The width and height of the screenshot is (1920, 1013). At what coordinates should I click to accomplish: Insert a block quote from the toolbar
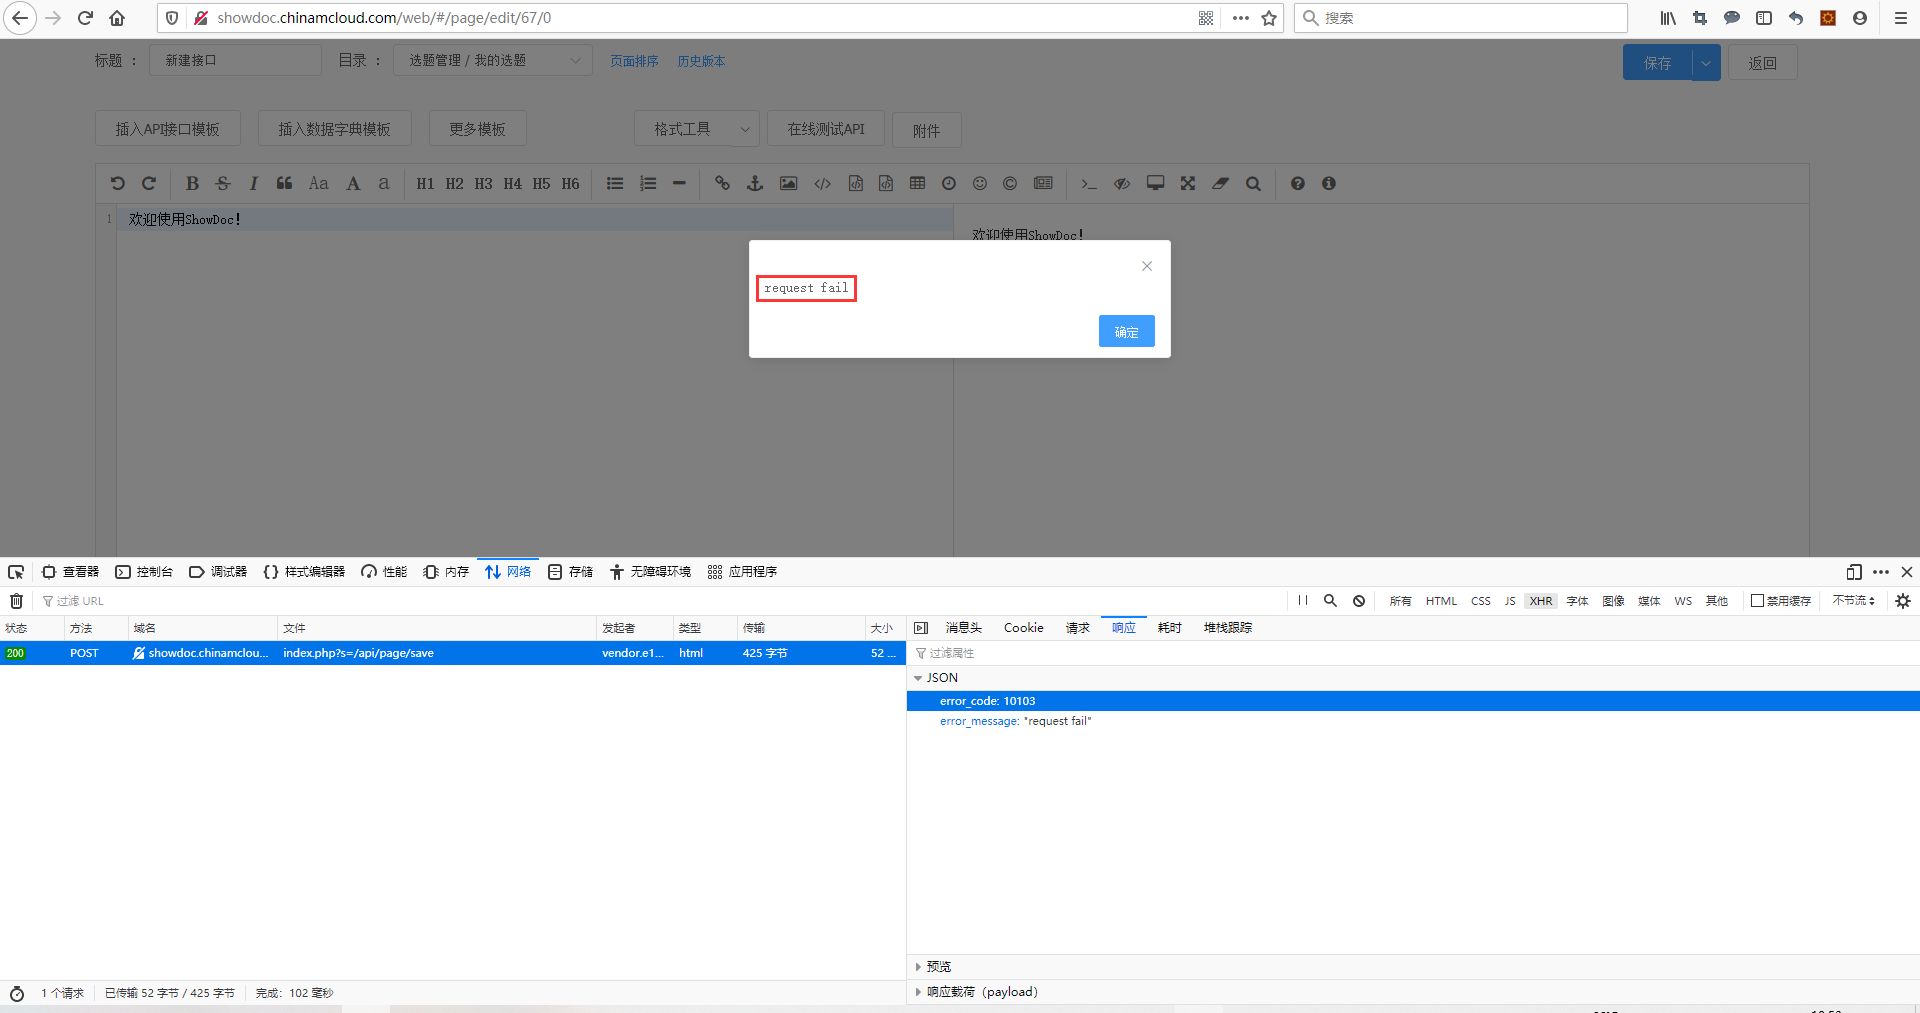tap(285, 183)
